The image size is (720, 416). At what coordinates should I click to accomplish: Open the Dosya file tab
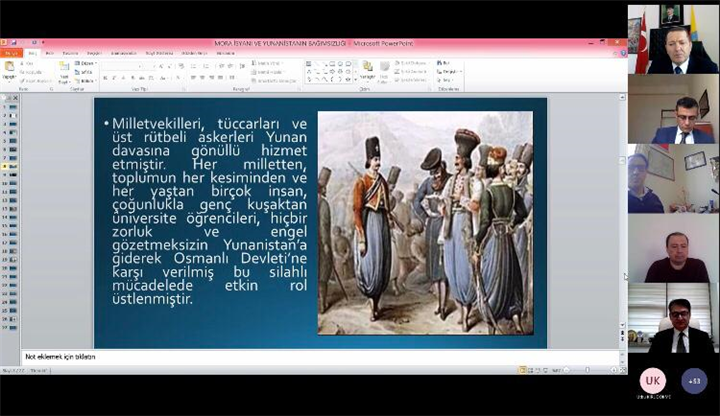click(11, 53)
